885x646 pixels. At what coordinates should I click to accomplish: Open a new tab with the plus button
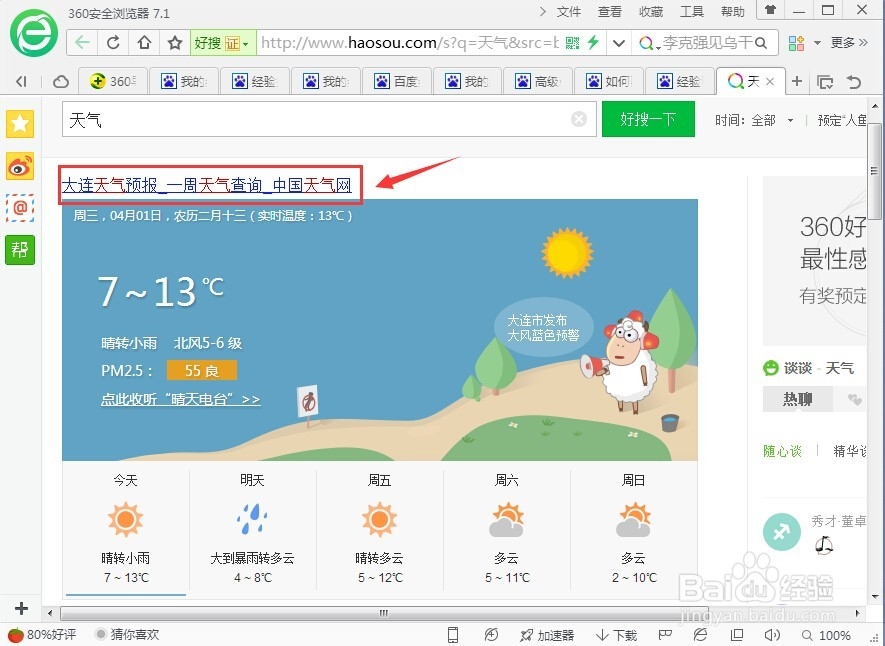tap(797, 82)
